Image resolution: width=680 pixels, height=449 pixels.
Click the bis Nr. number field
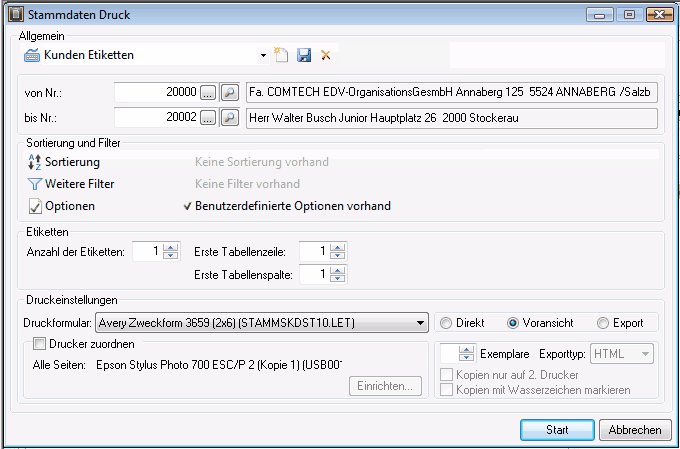point(157,117)
